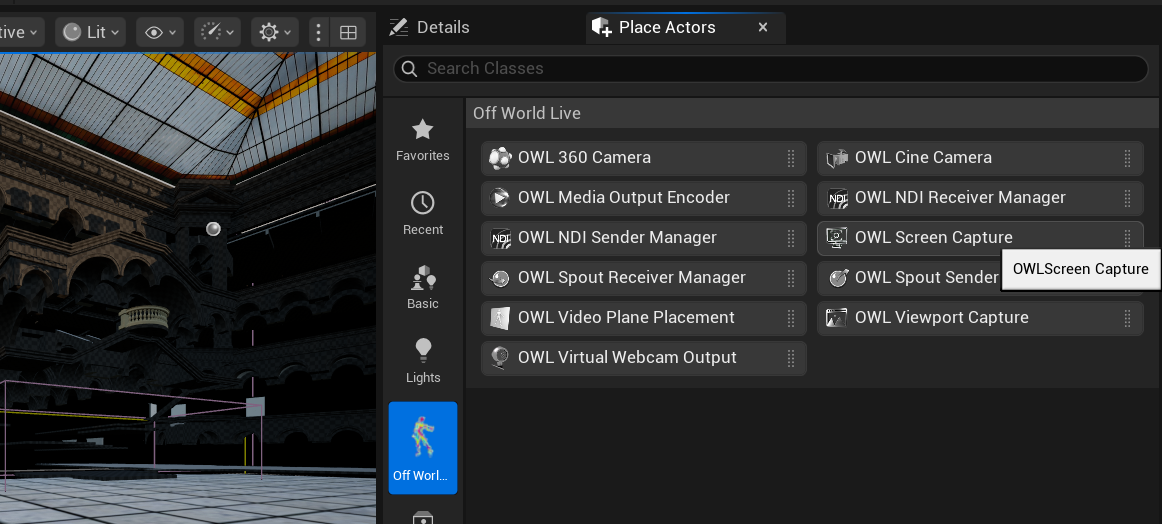Click the OWL Video Plane Placement icon
Screen dimensions: 1162x524
point(500,317)
